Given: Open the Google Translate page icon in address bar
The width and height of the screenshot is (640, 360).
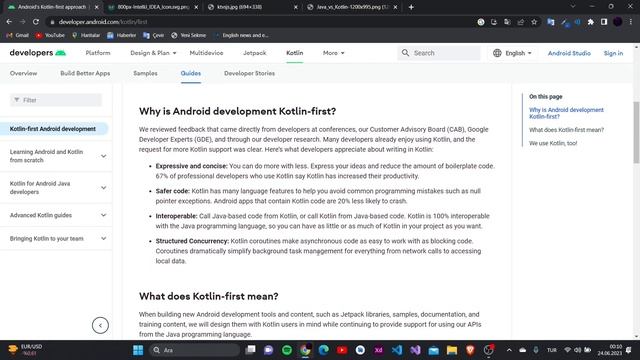Looking at the screenshot, I should tap(507, 22).
